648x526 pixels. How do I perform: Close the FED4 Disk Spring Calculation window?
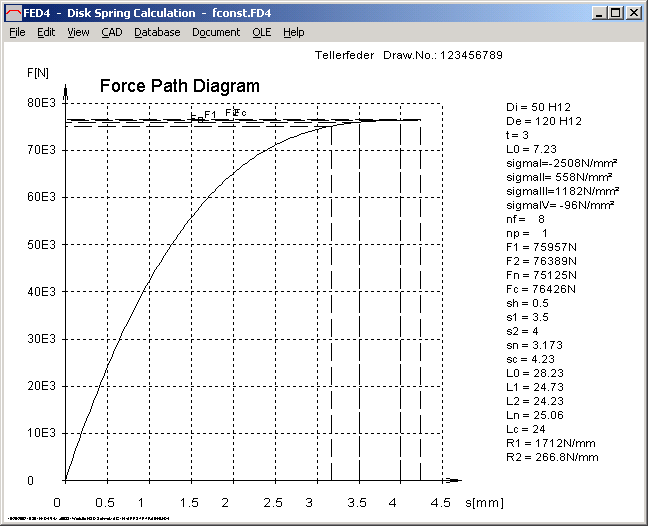click(634, 12)
